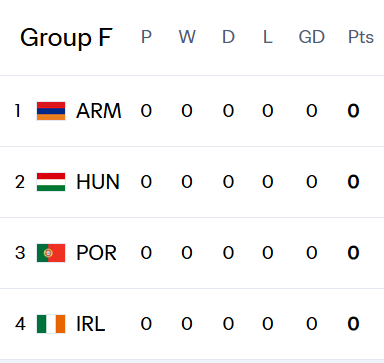
Task: Open the POR team link
Action: pyautogui.click(x=97, y=253)
